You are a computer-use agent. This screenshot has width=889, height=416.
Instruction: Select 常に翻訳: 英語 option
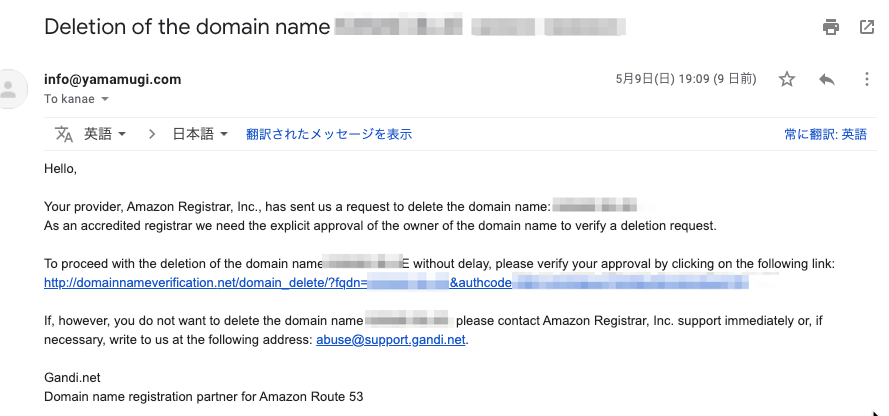coord(826,134)
